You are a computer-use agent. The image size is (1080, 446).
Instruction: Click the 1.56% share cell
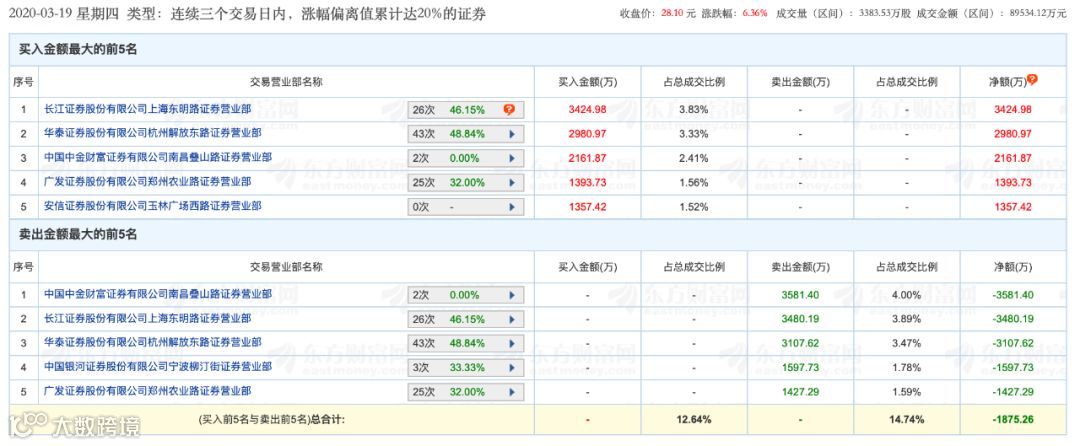[x=693, y=182]
